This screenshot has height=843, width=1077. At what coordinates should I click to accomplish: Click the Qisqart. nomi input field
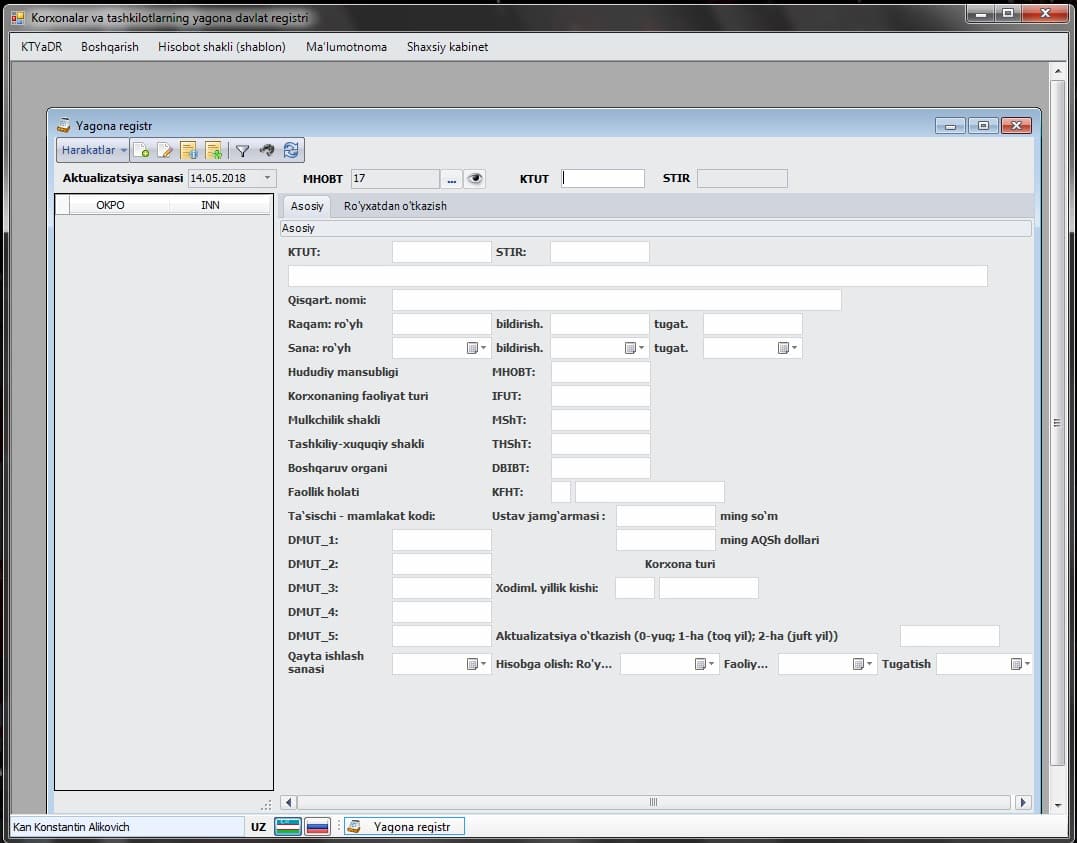pos(616,300)
